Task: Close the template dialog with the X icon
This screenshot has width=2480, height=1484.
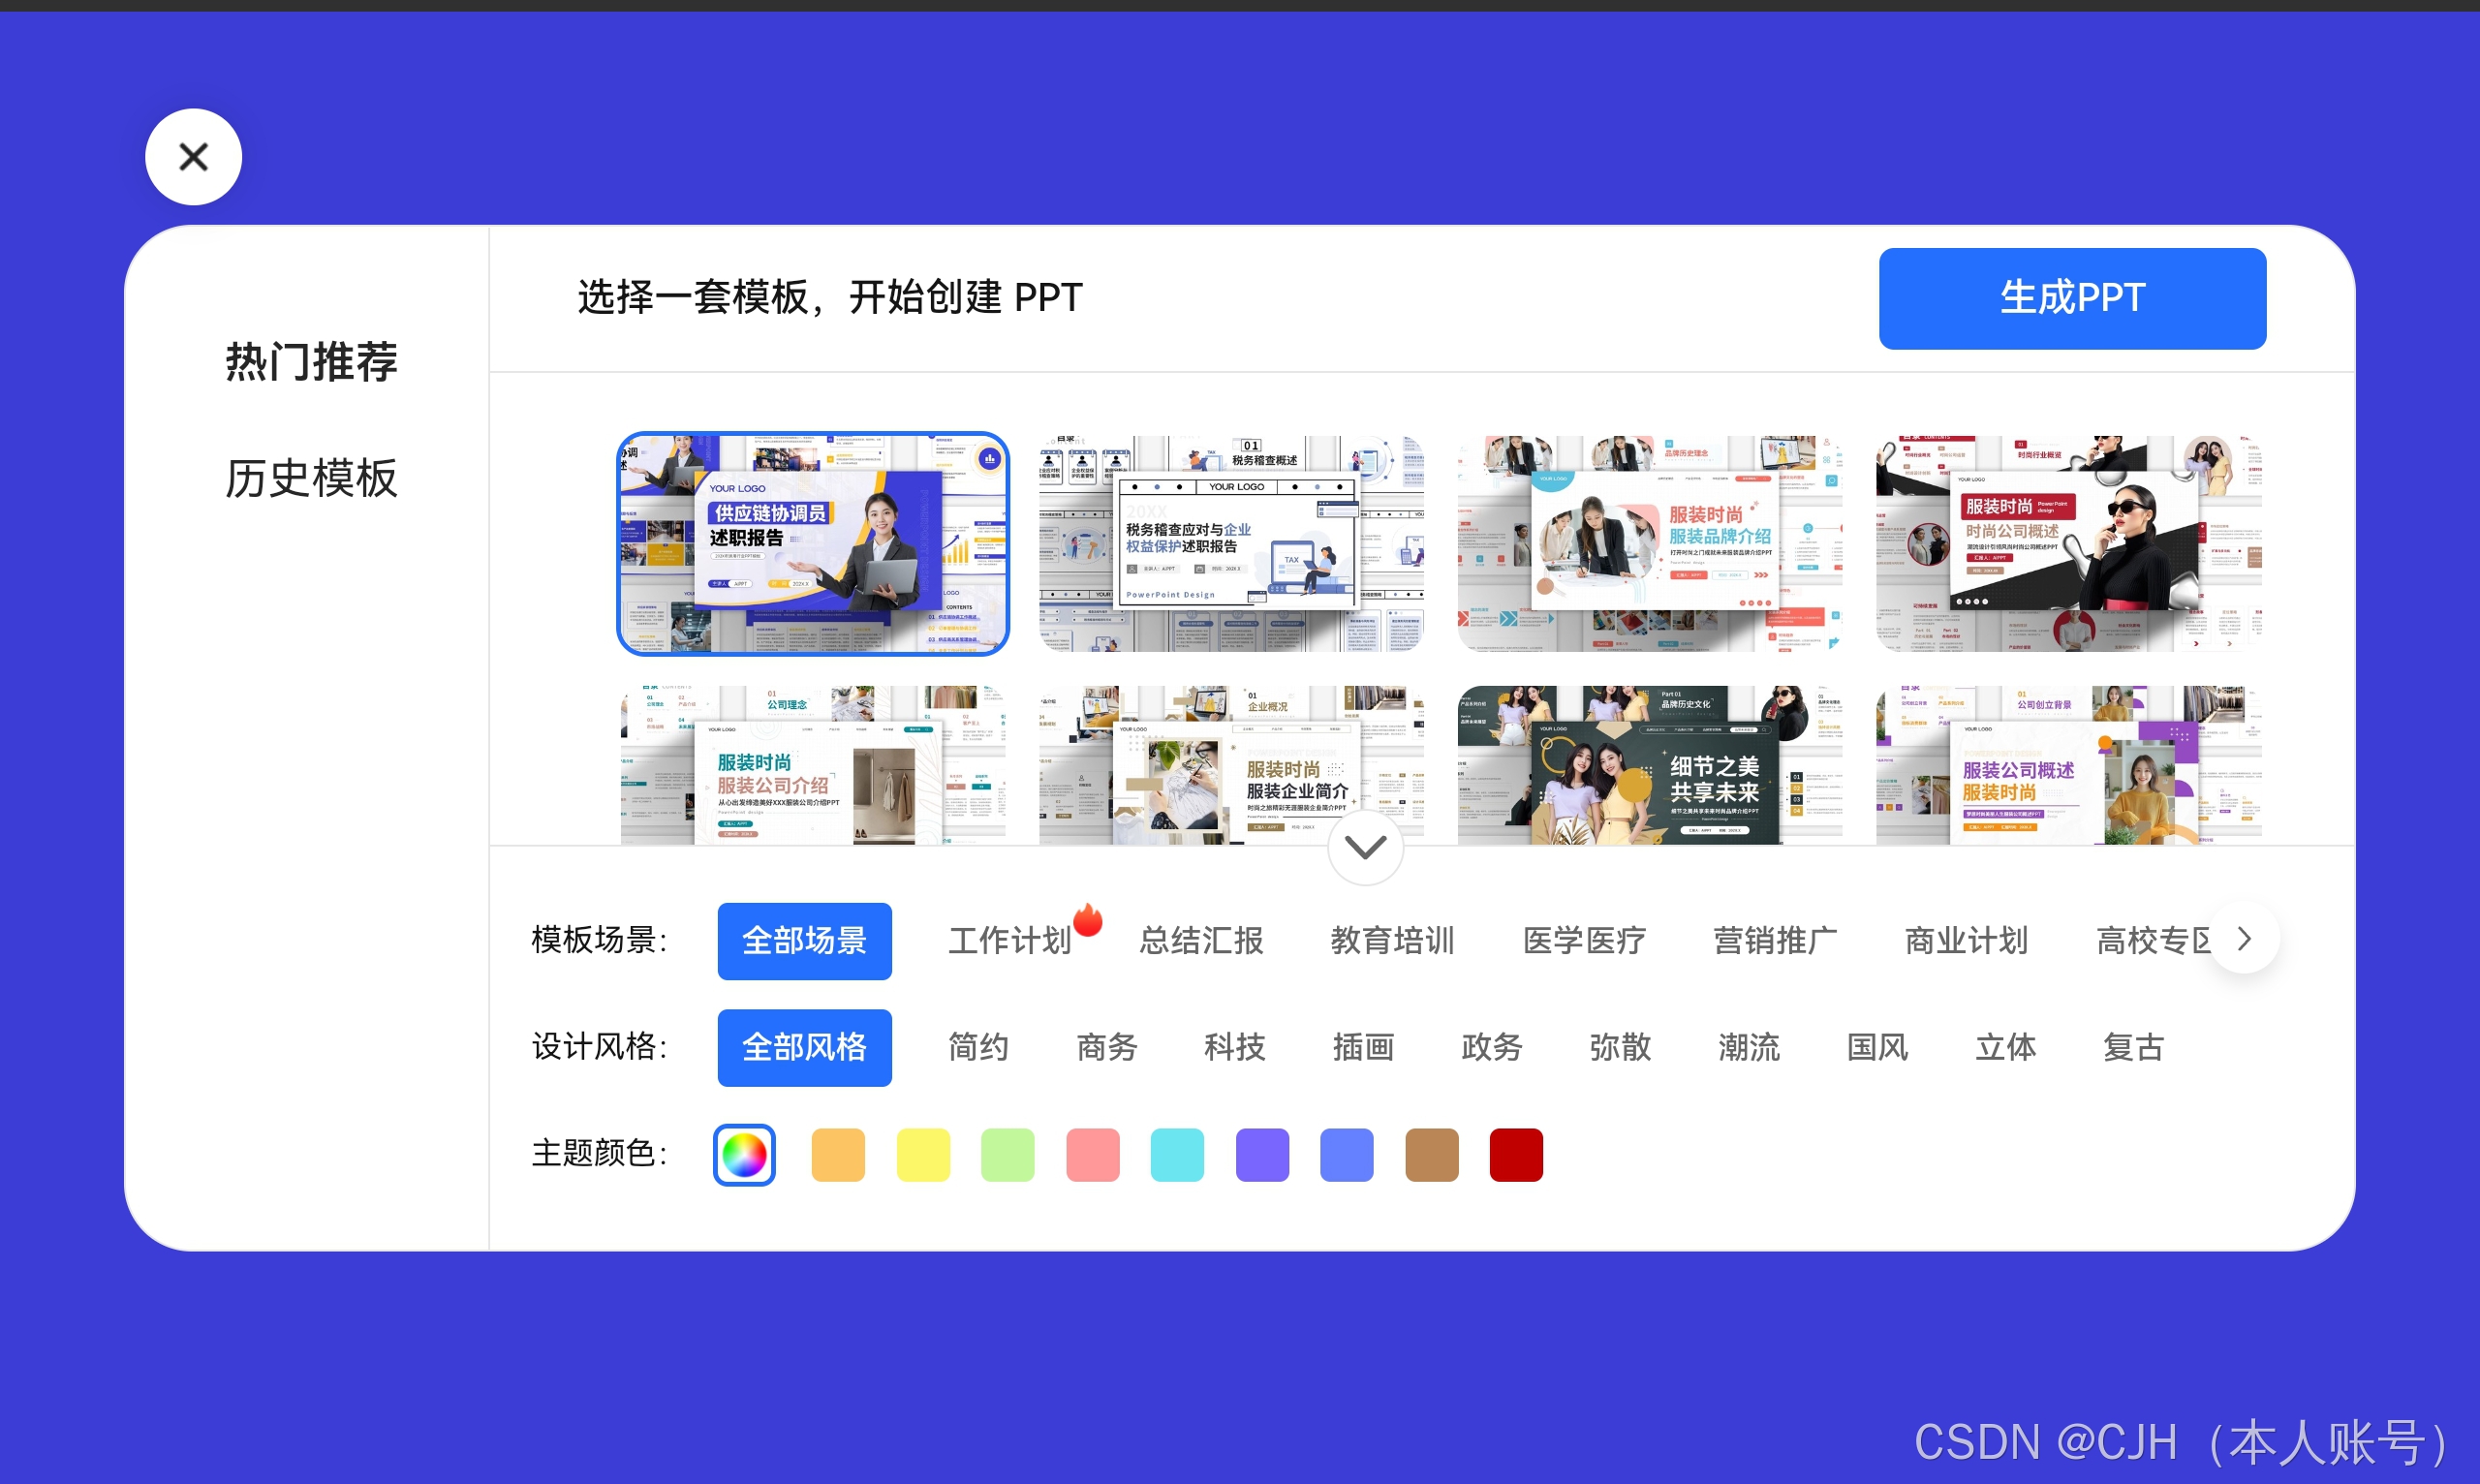Action: point(193,157)
